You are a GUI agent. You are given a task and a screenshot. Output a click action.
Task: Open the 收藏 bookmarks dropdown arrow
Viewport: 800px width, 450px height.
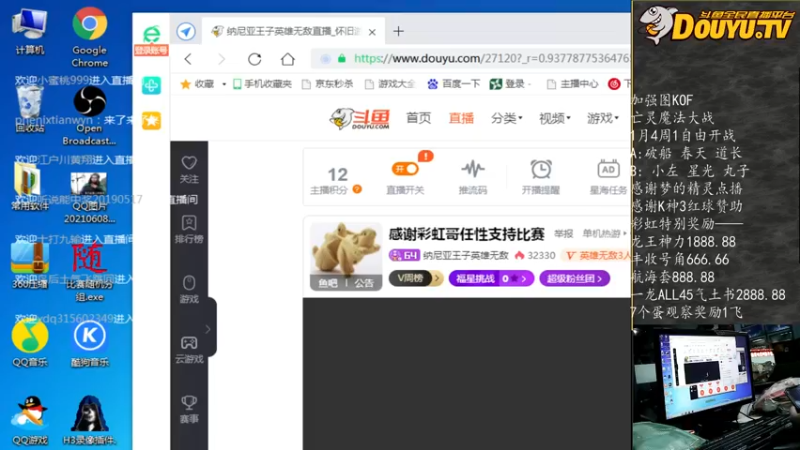pyautogui.click(x=224, y=84)
